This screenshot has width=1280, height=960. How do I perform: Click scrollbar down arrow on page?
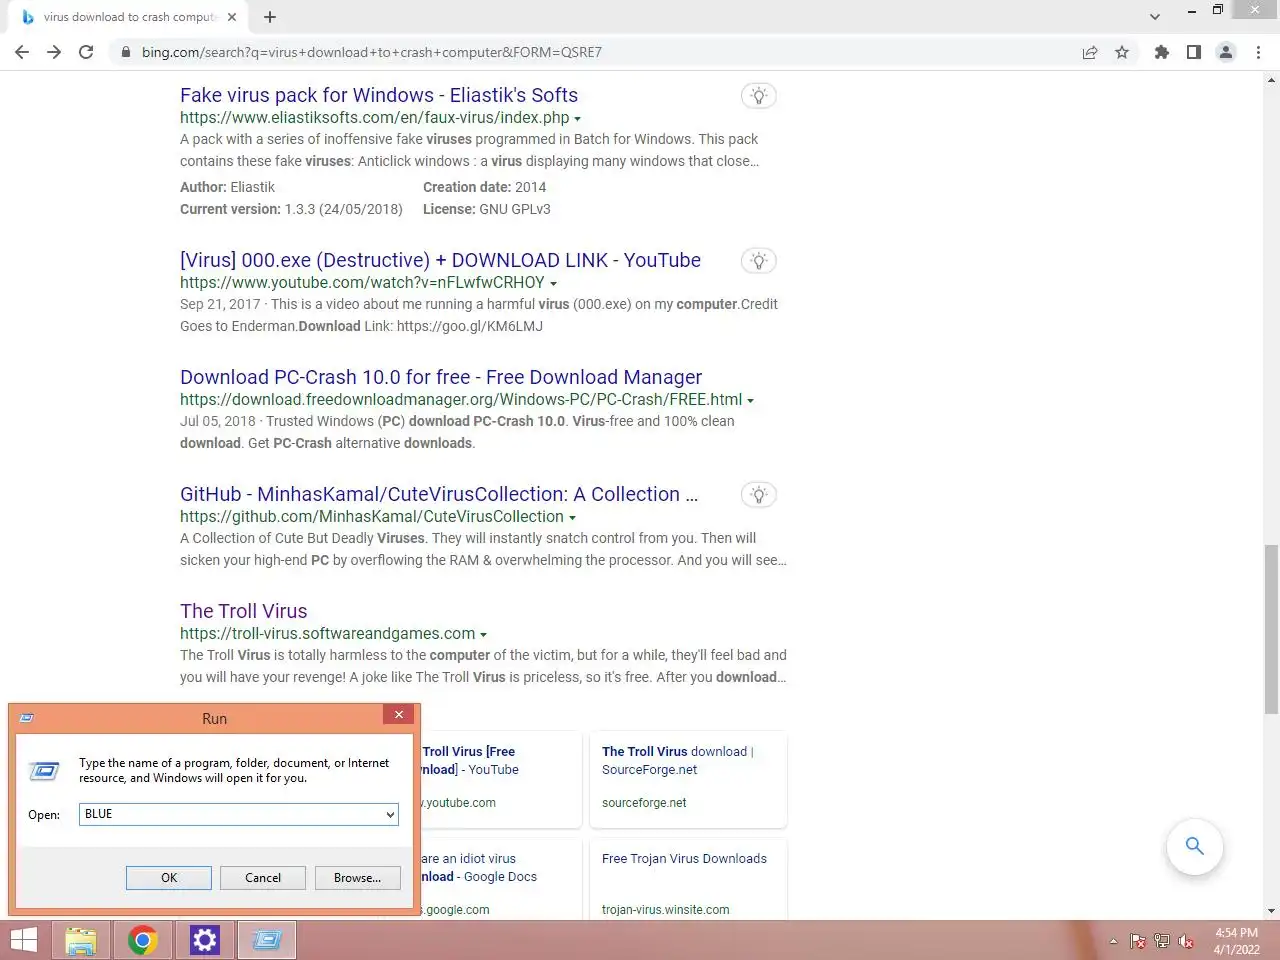click(x=1271, y=911)
